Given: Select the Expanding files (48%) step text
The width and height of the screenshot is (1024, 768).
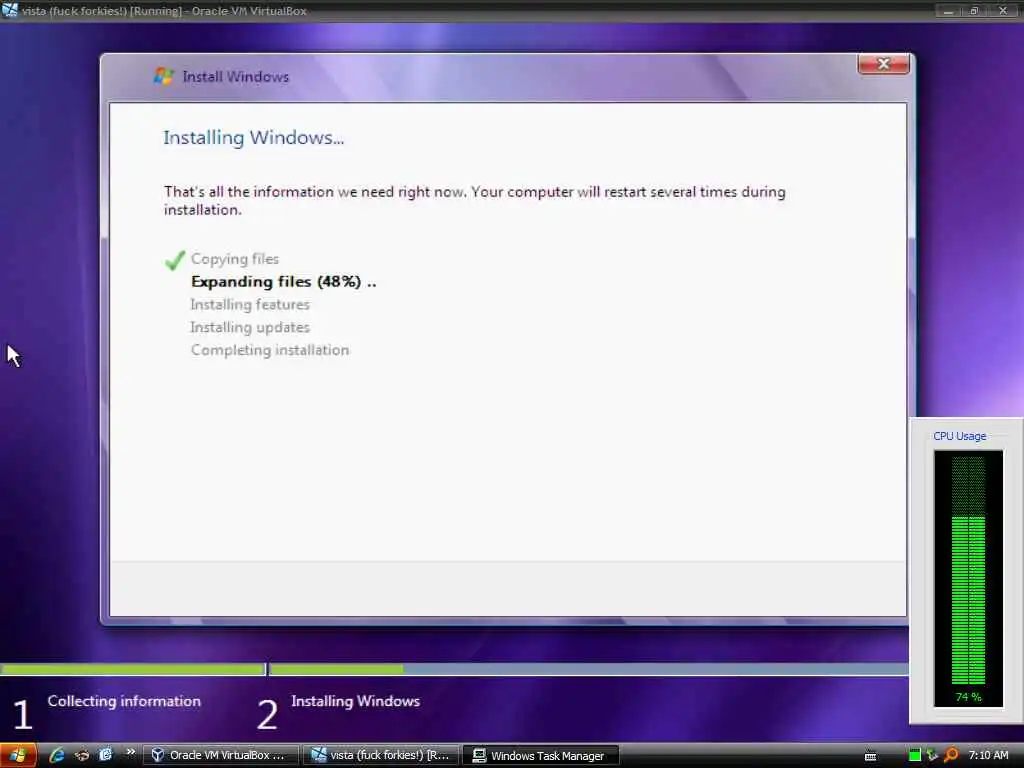Looking at the screenshot, I should click(283, 281).
